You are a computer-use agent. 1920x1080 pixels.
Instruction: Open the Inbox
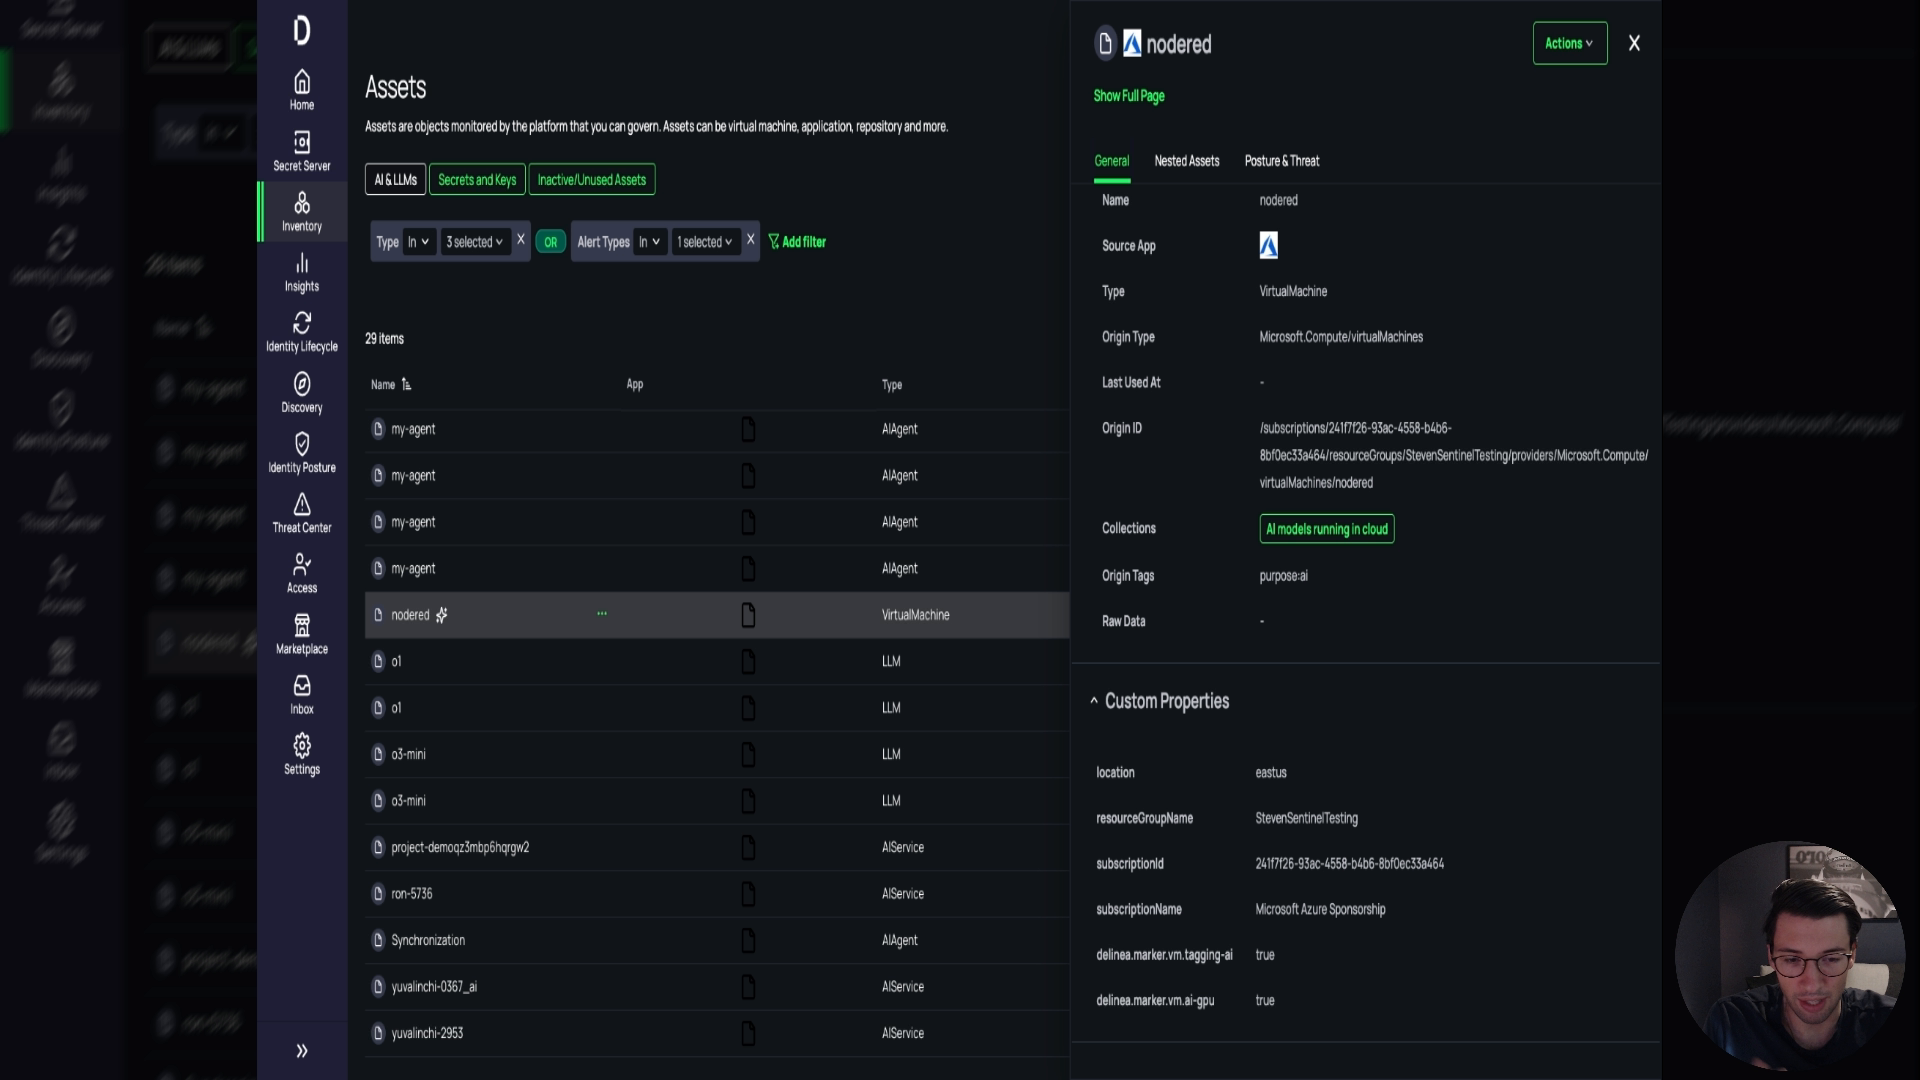click(301, 694)
